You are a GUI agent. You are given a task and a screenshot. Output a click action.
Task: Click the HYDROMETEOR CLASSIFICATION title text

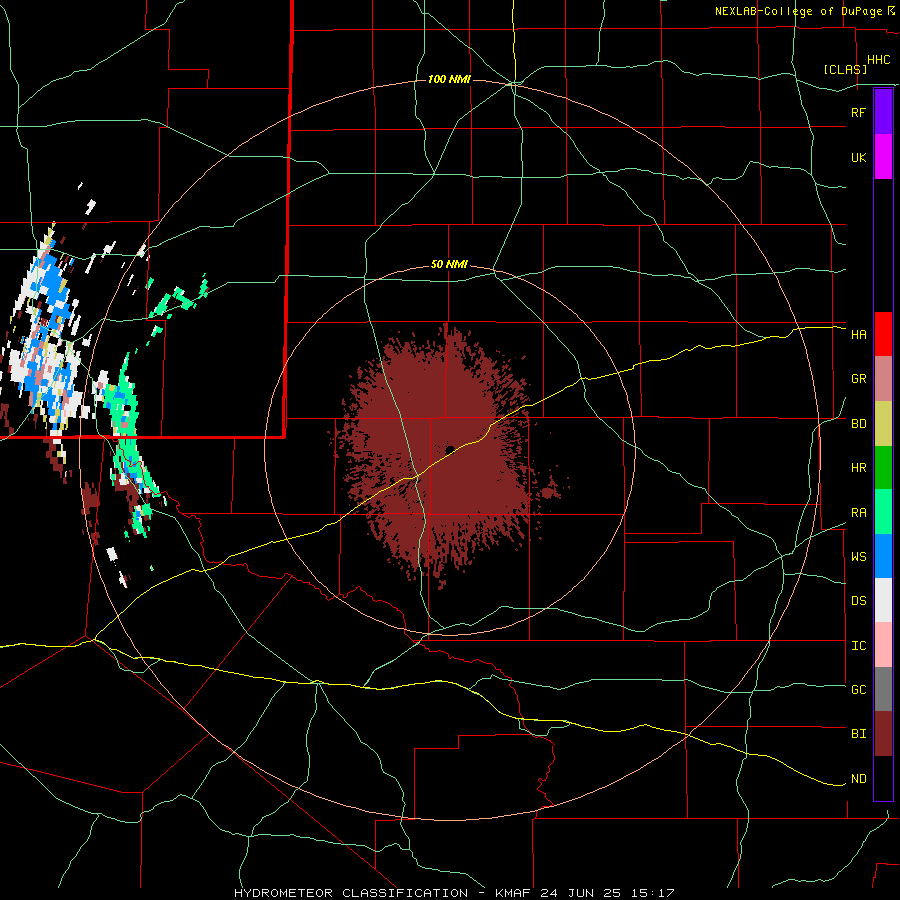[351, 893]
